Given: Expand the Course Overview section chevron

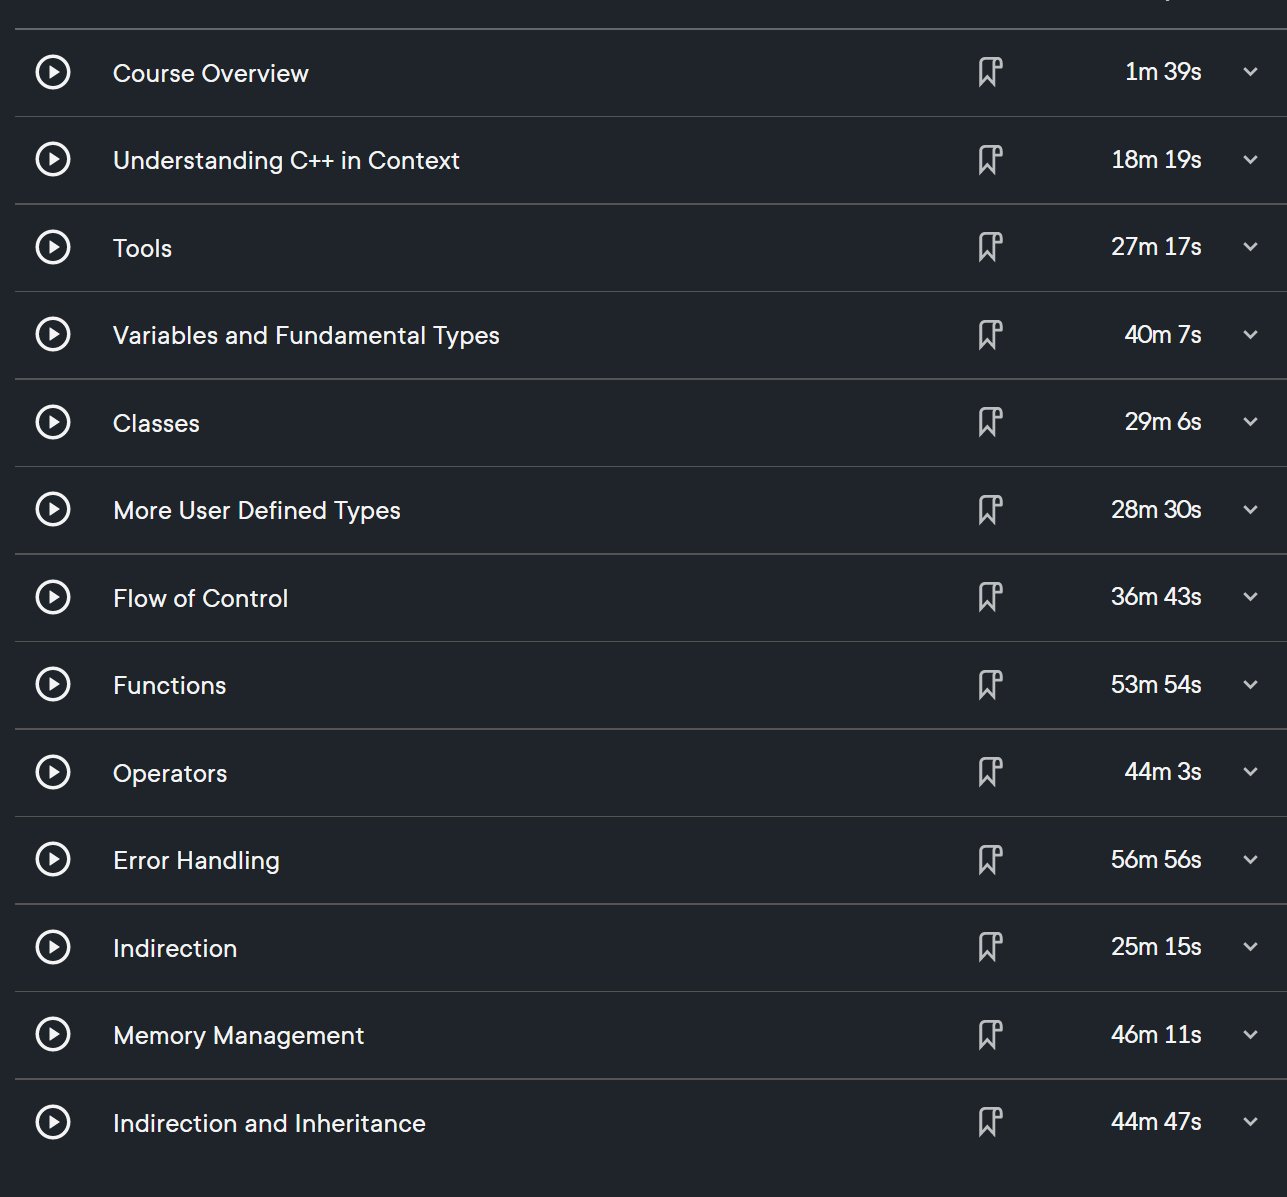Looking at the screenshot, I should point(1250,72).
